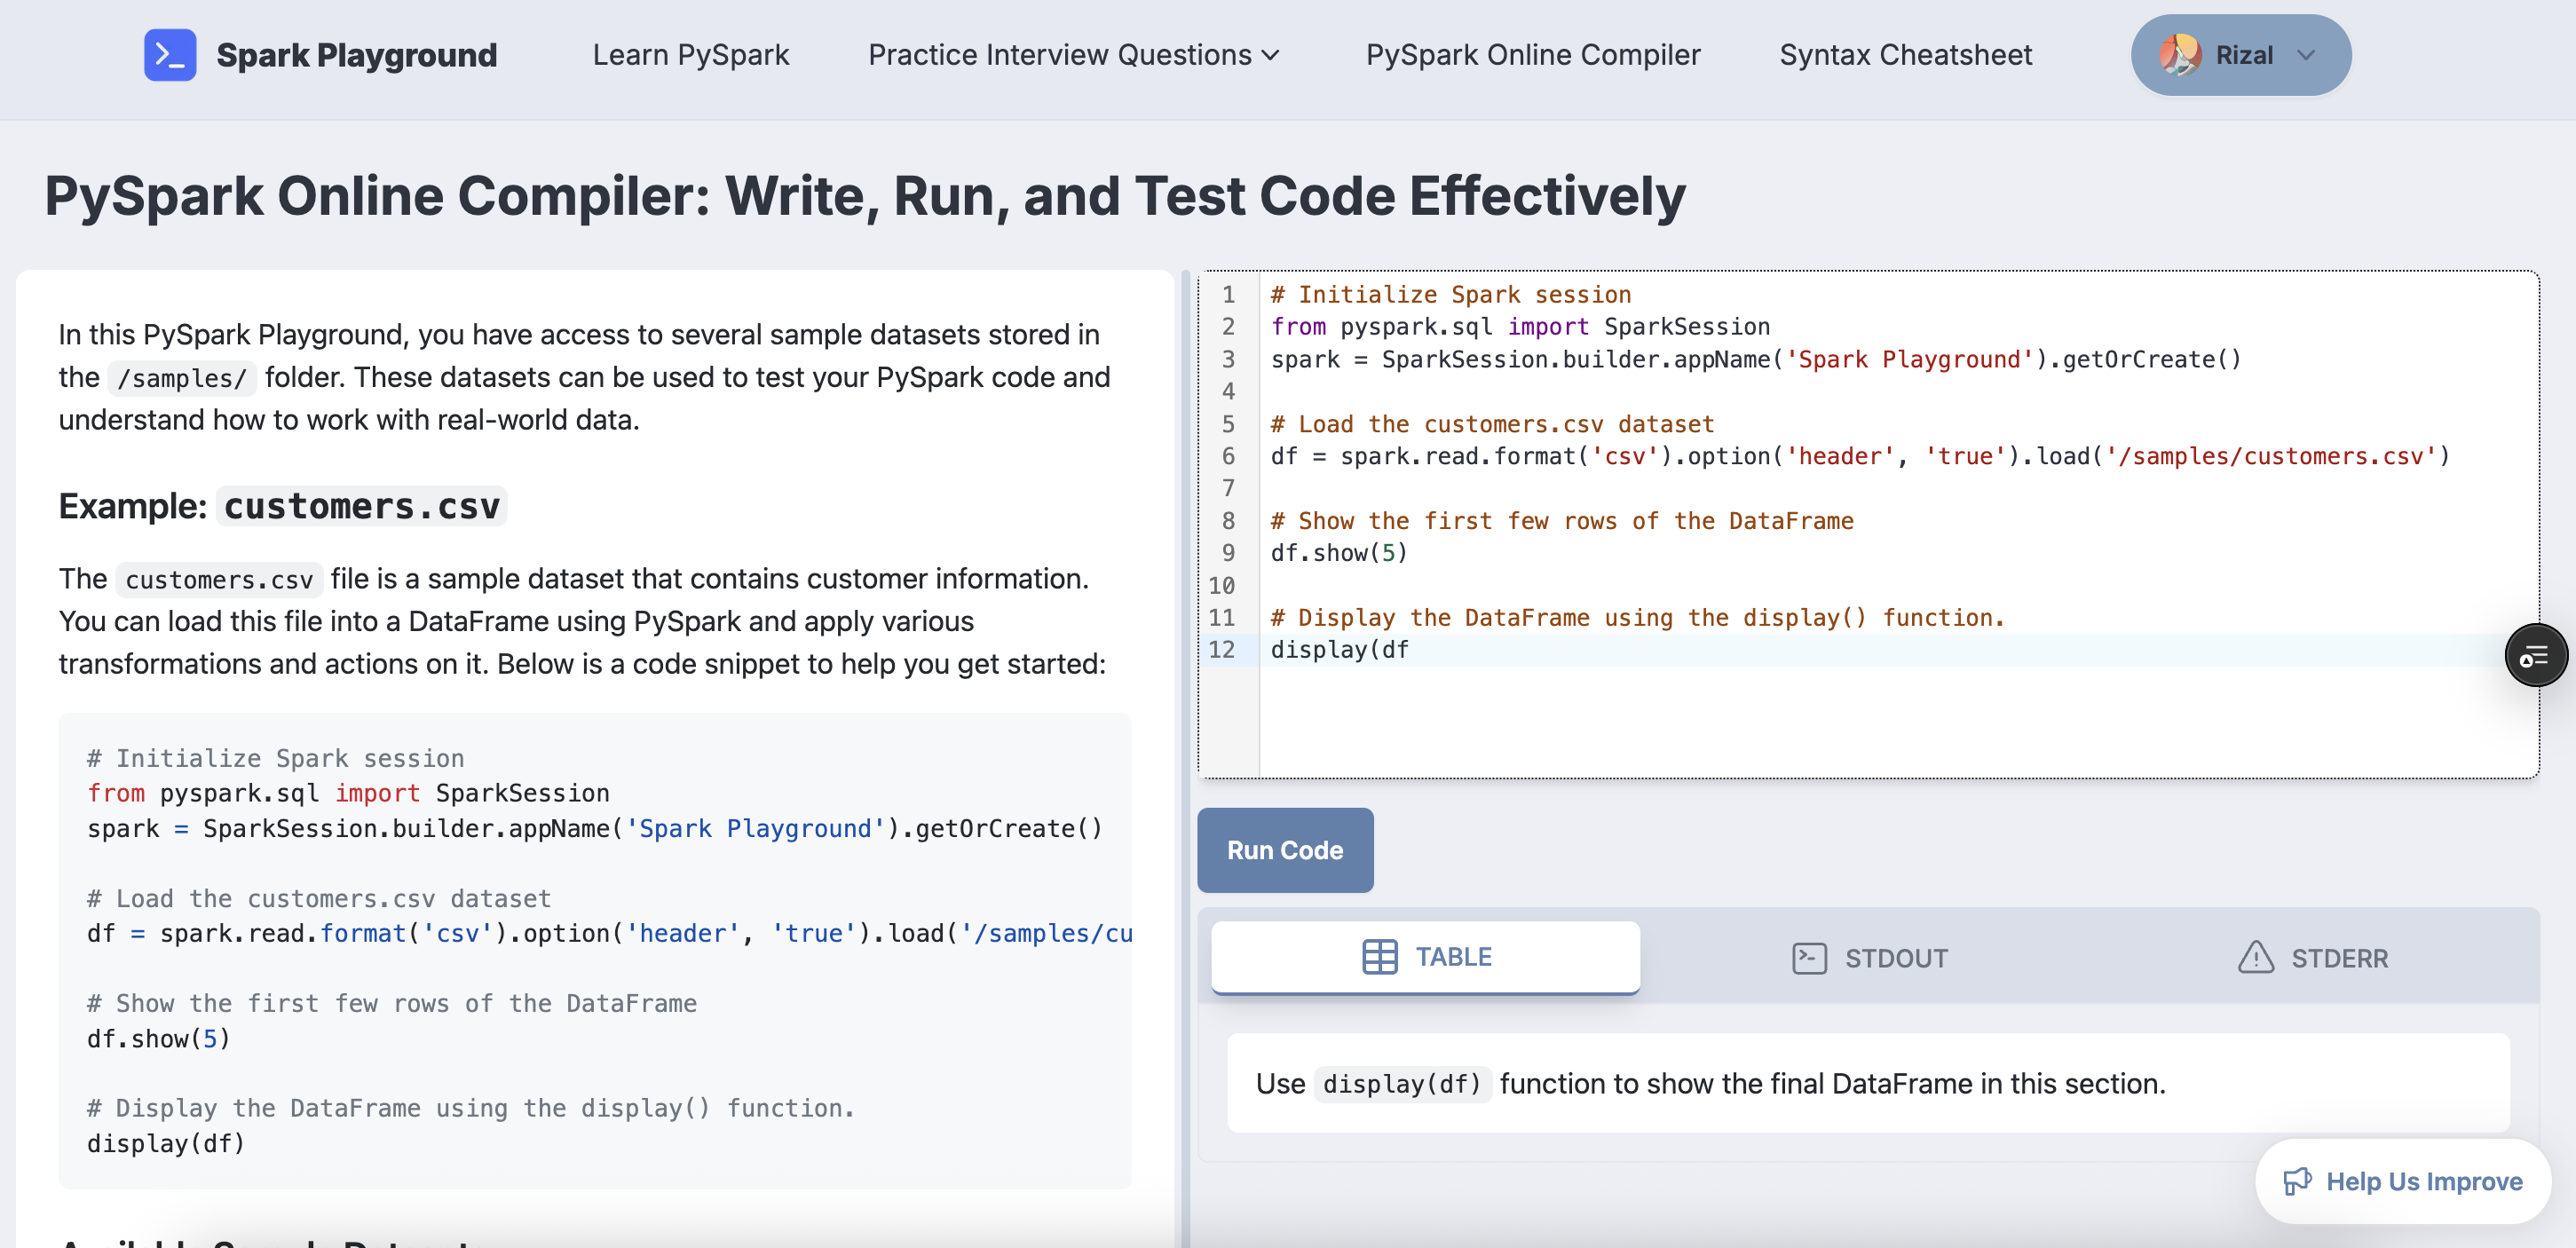Switch to the TABLE output tab
The image size is (2576, 1248).
[1425, 957]
